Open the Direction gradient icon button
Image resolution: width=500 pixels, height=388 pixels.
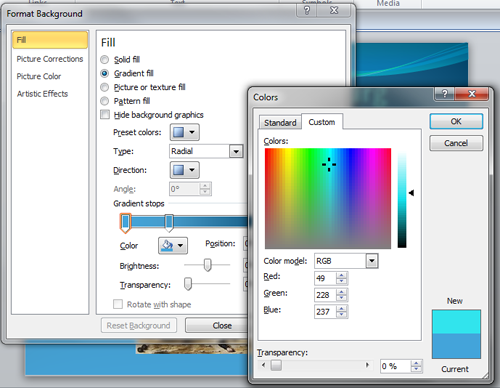[185, 170]
